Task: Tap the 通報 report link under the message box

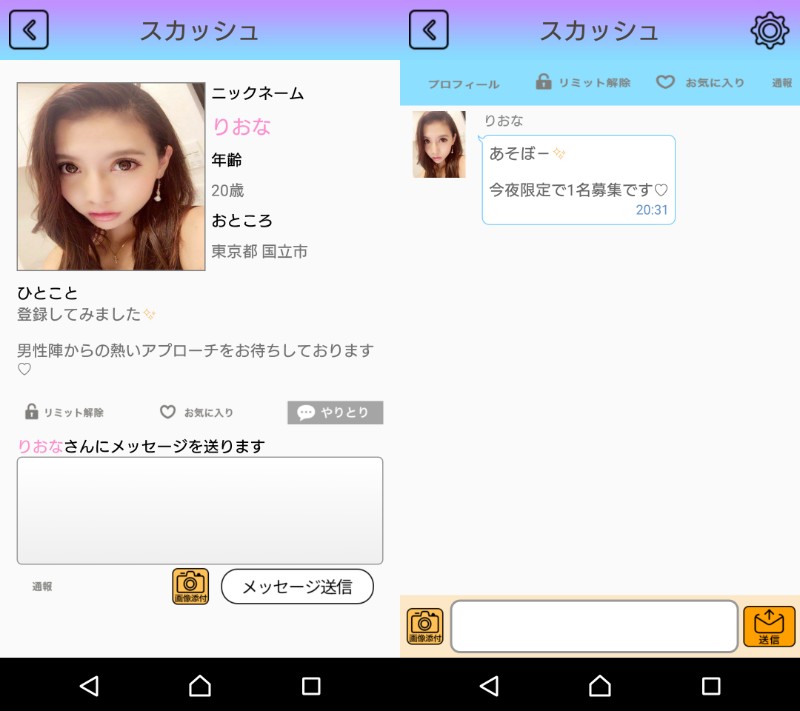Action: tap(42, 587)
